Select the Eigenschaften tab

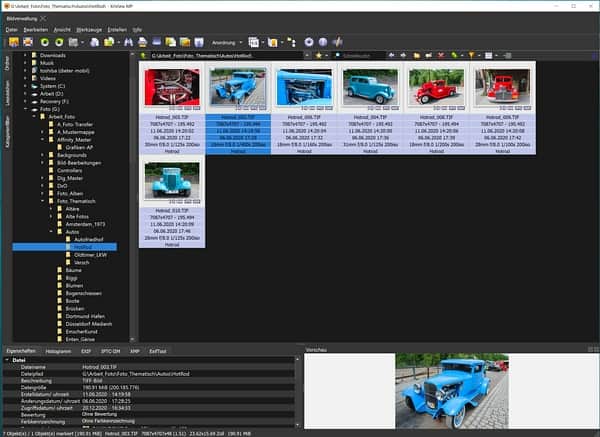click(x=21, y=351)
